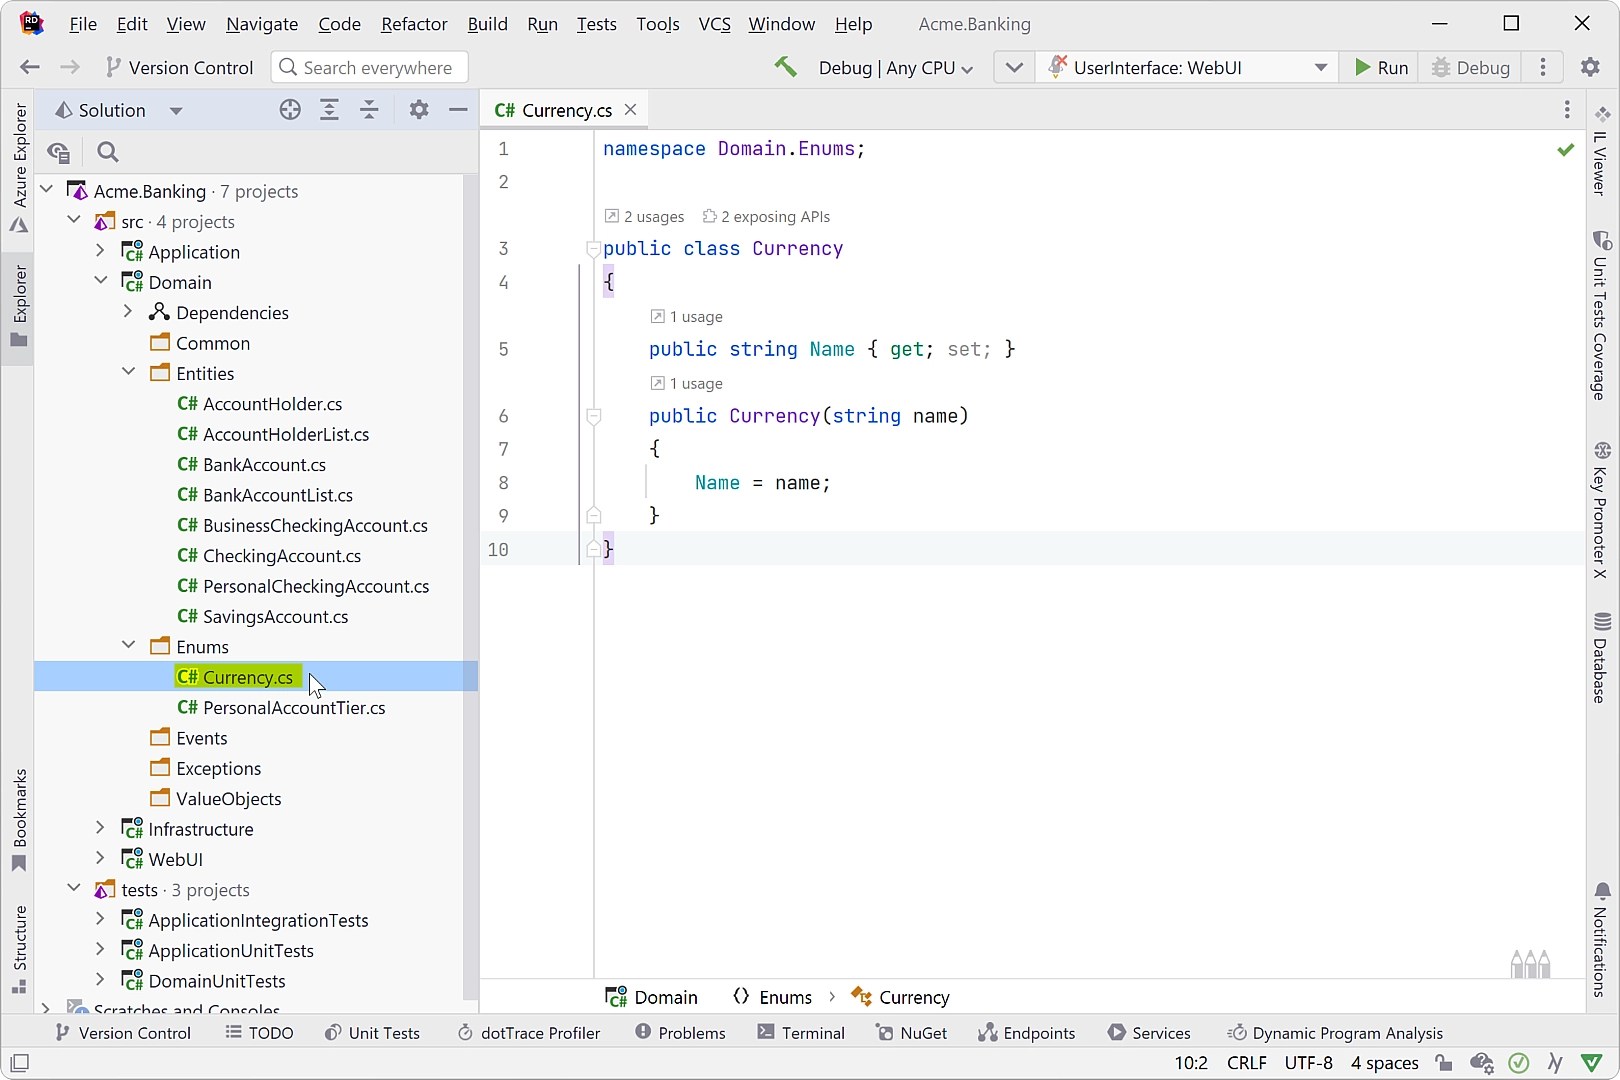The width and height of the screenshot is (1620, 1080).
Task: Collapse the Entities folder
Action: [129, 372]
